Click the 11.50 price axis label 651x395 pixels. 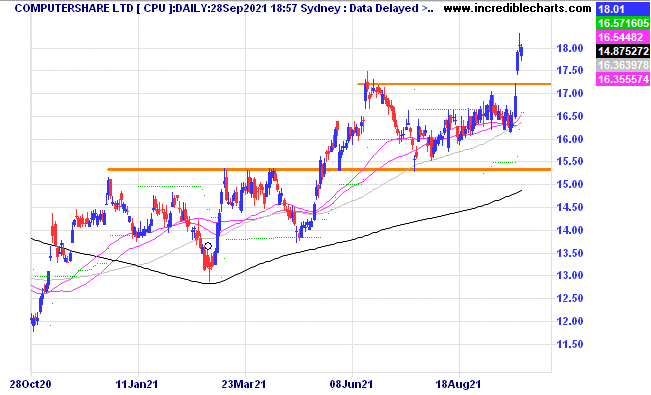[x=570, y=344]
